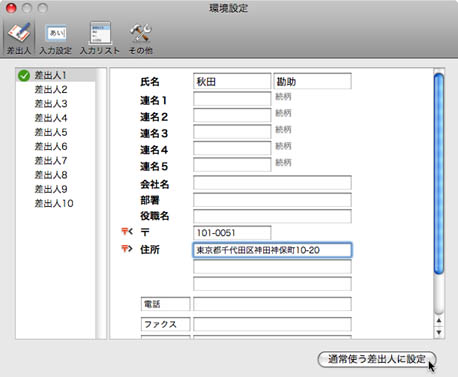Click the 会社名 input field

tap(272, 183)
